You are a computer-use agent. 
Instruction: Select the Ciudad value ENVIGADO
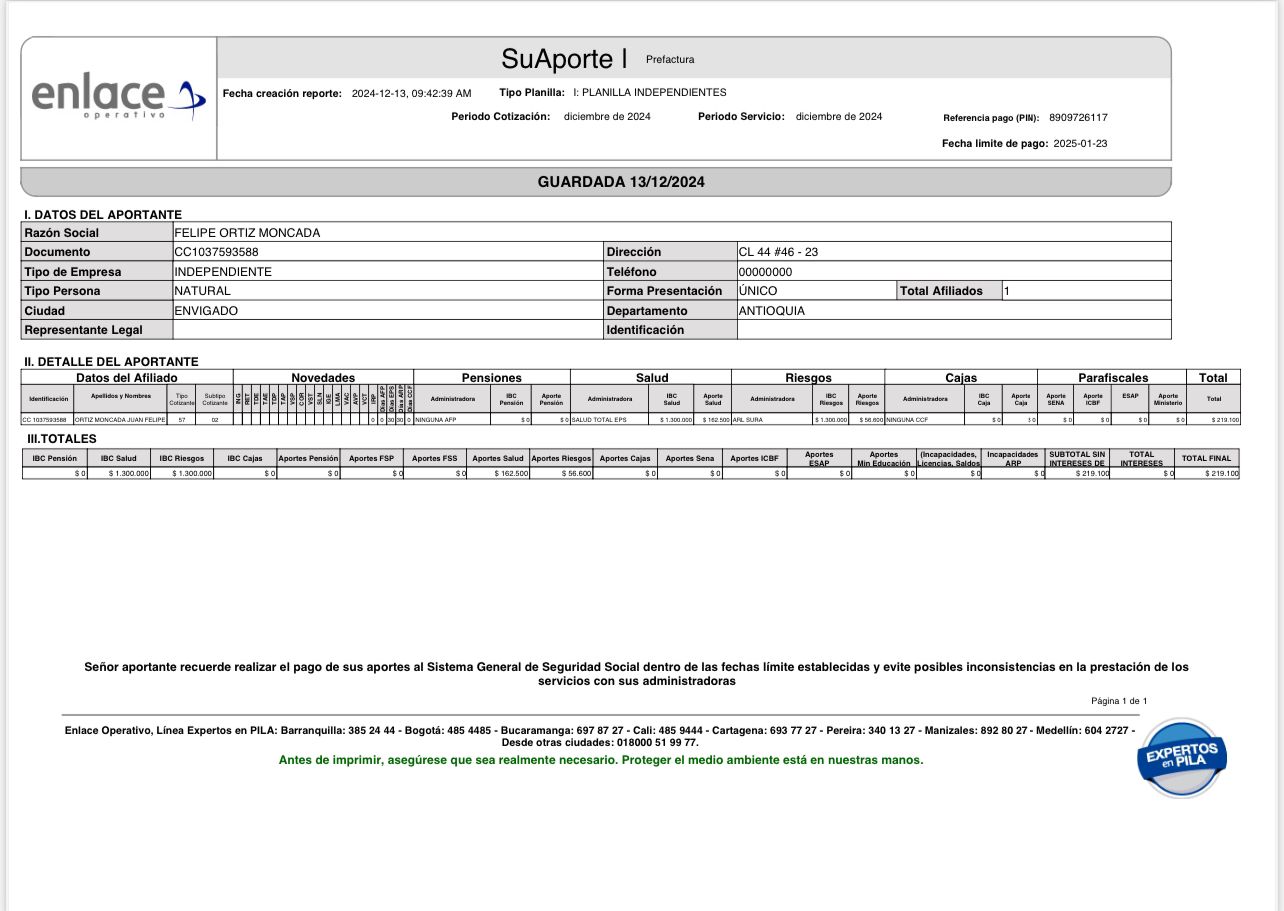[x=206, y=311]
